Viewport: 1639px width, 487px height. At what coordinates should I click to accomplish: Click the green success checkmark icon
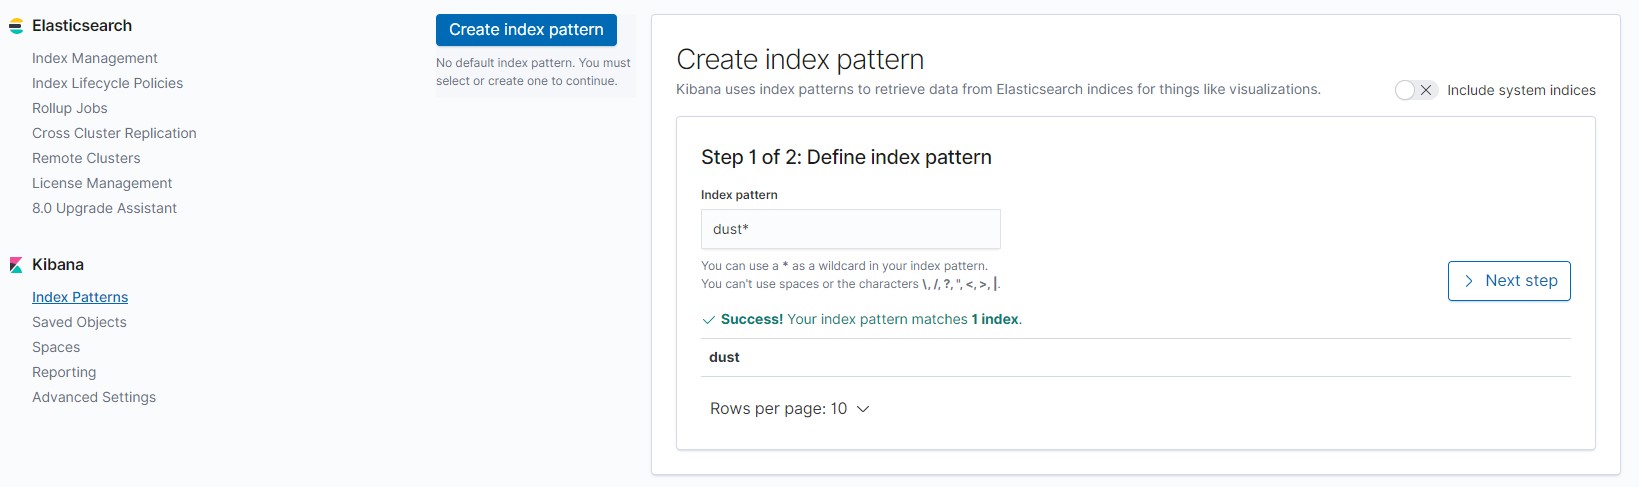pyautogui.click(x=709, y=320)
